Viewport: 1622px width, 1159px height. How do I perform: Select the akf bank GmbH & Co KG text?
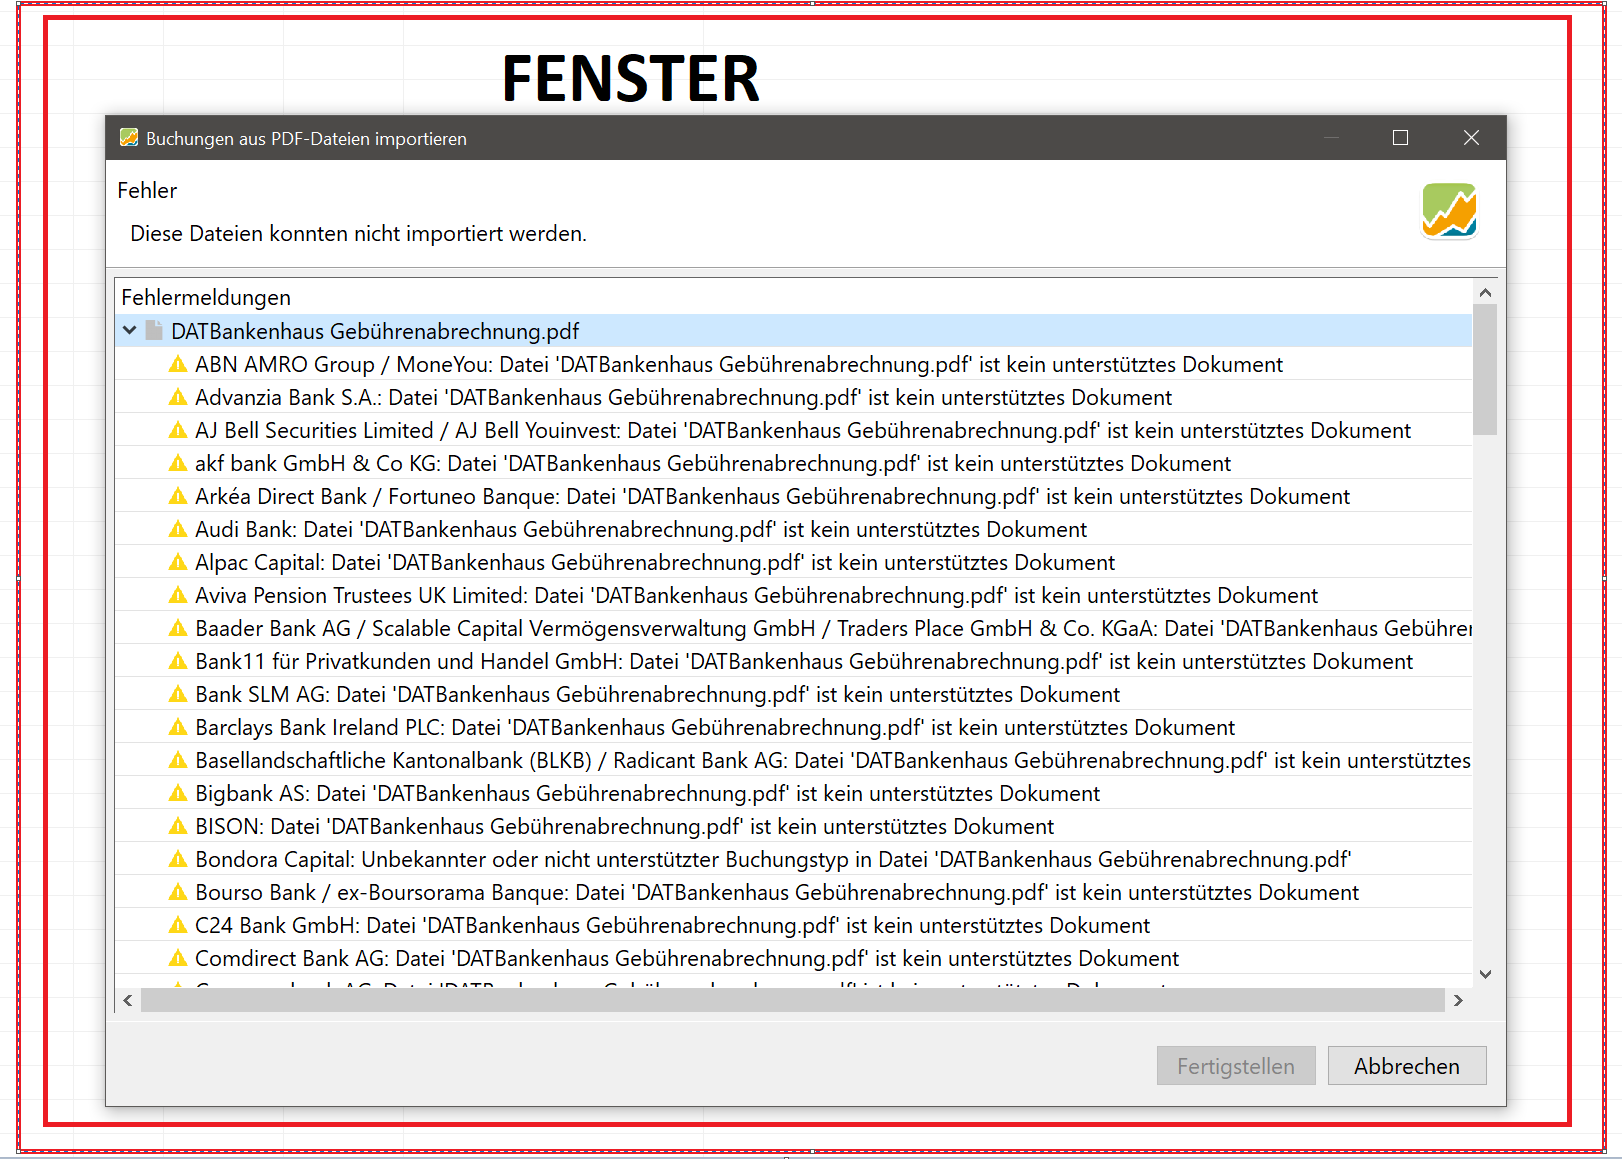tap(713, 463)
